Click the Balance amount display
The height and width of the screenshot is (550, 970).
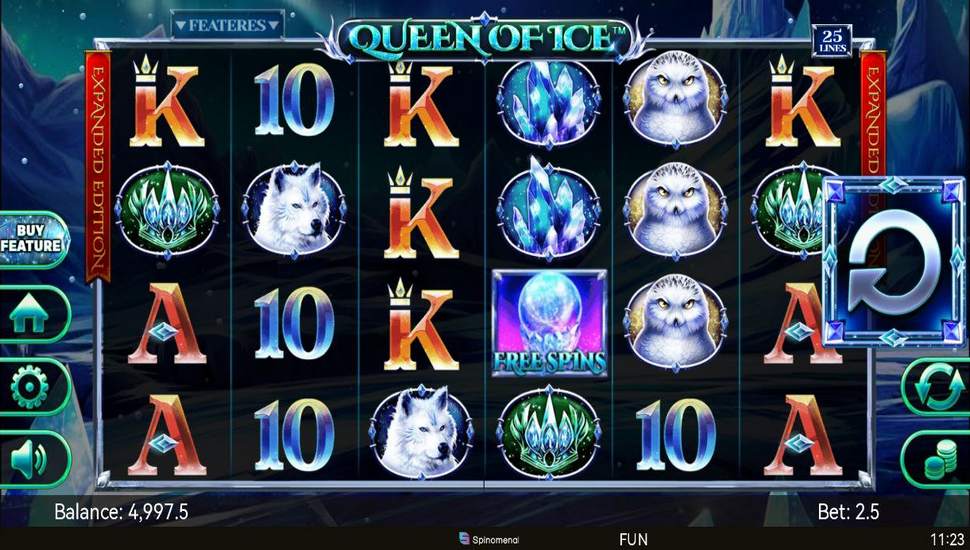tap(121, 512)
